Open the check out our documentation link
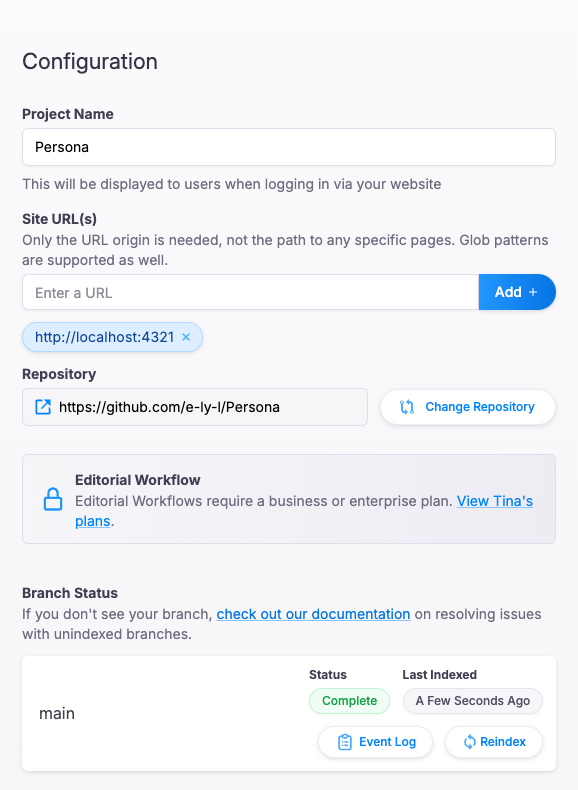The height and width of the screenshot is (790, 578). (x=313, y=614)
